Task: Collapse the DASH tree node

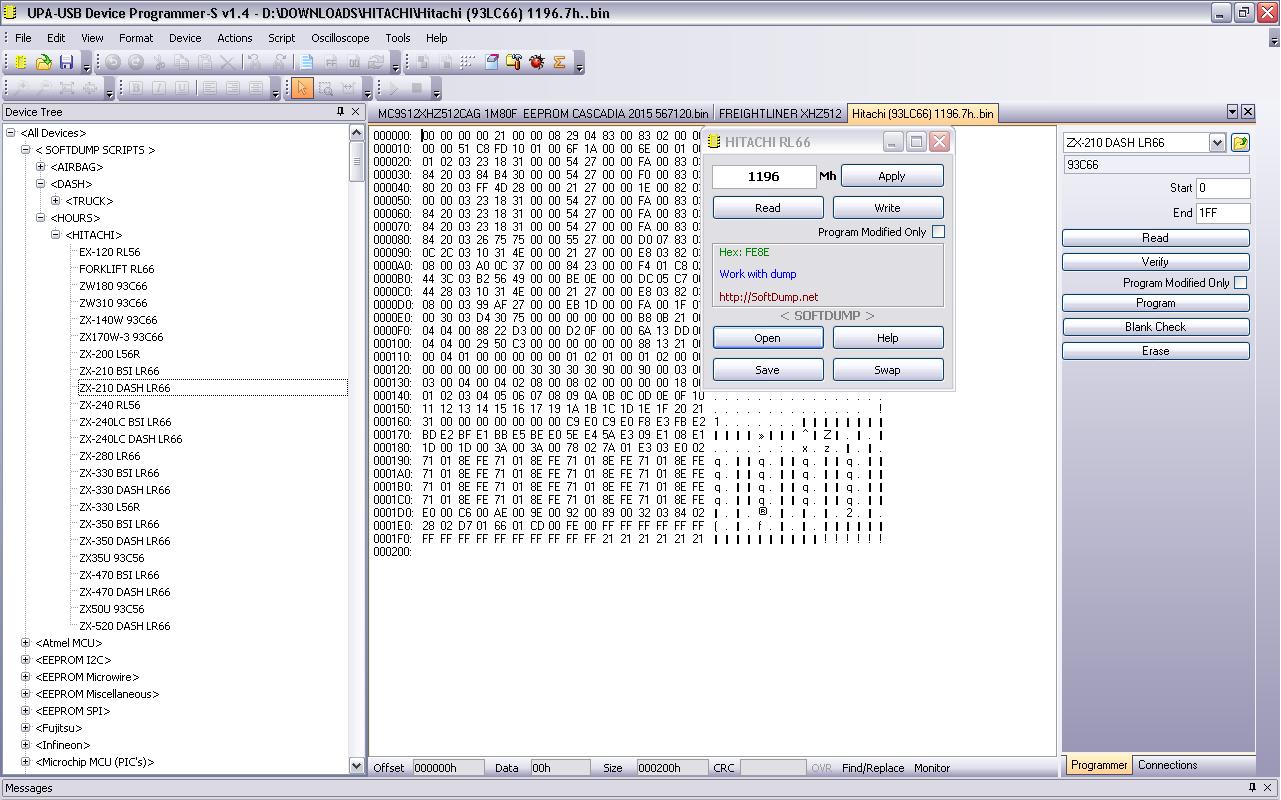Action: (40, 184)
